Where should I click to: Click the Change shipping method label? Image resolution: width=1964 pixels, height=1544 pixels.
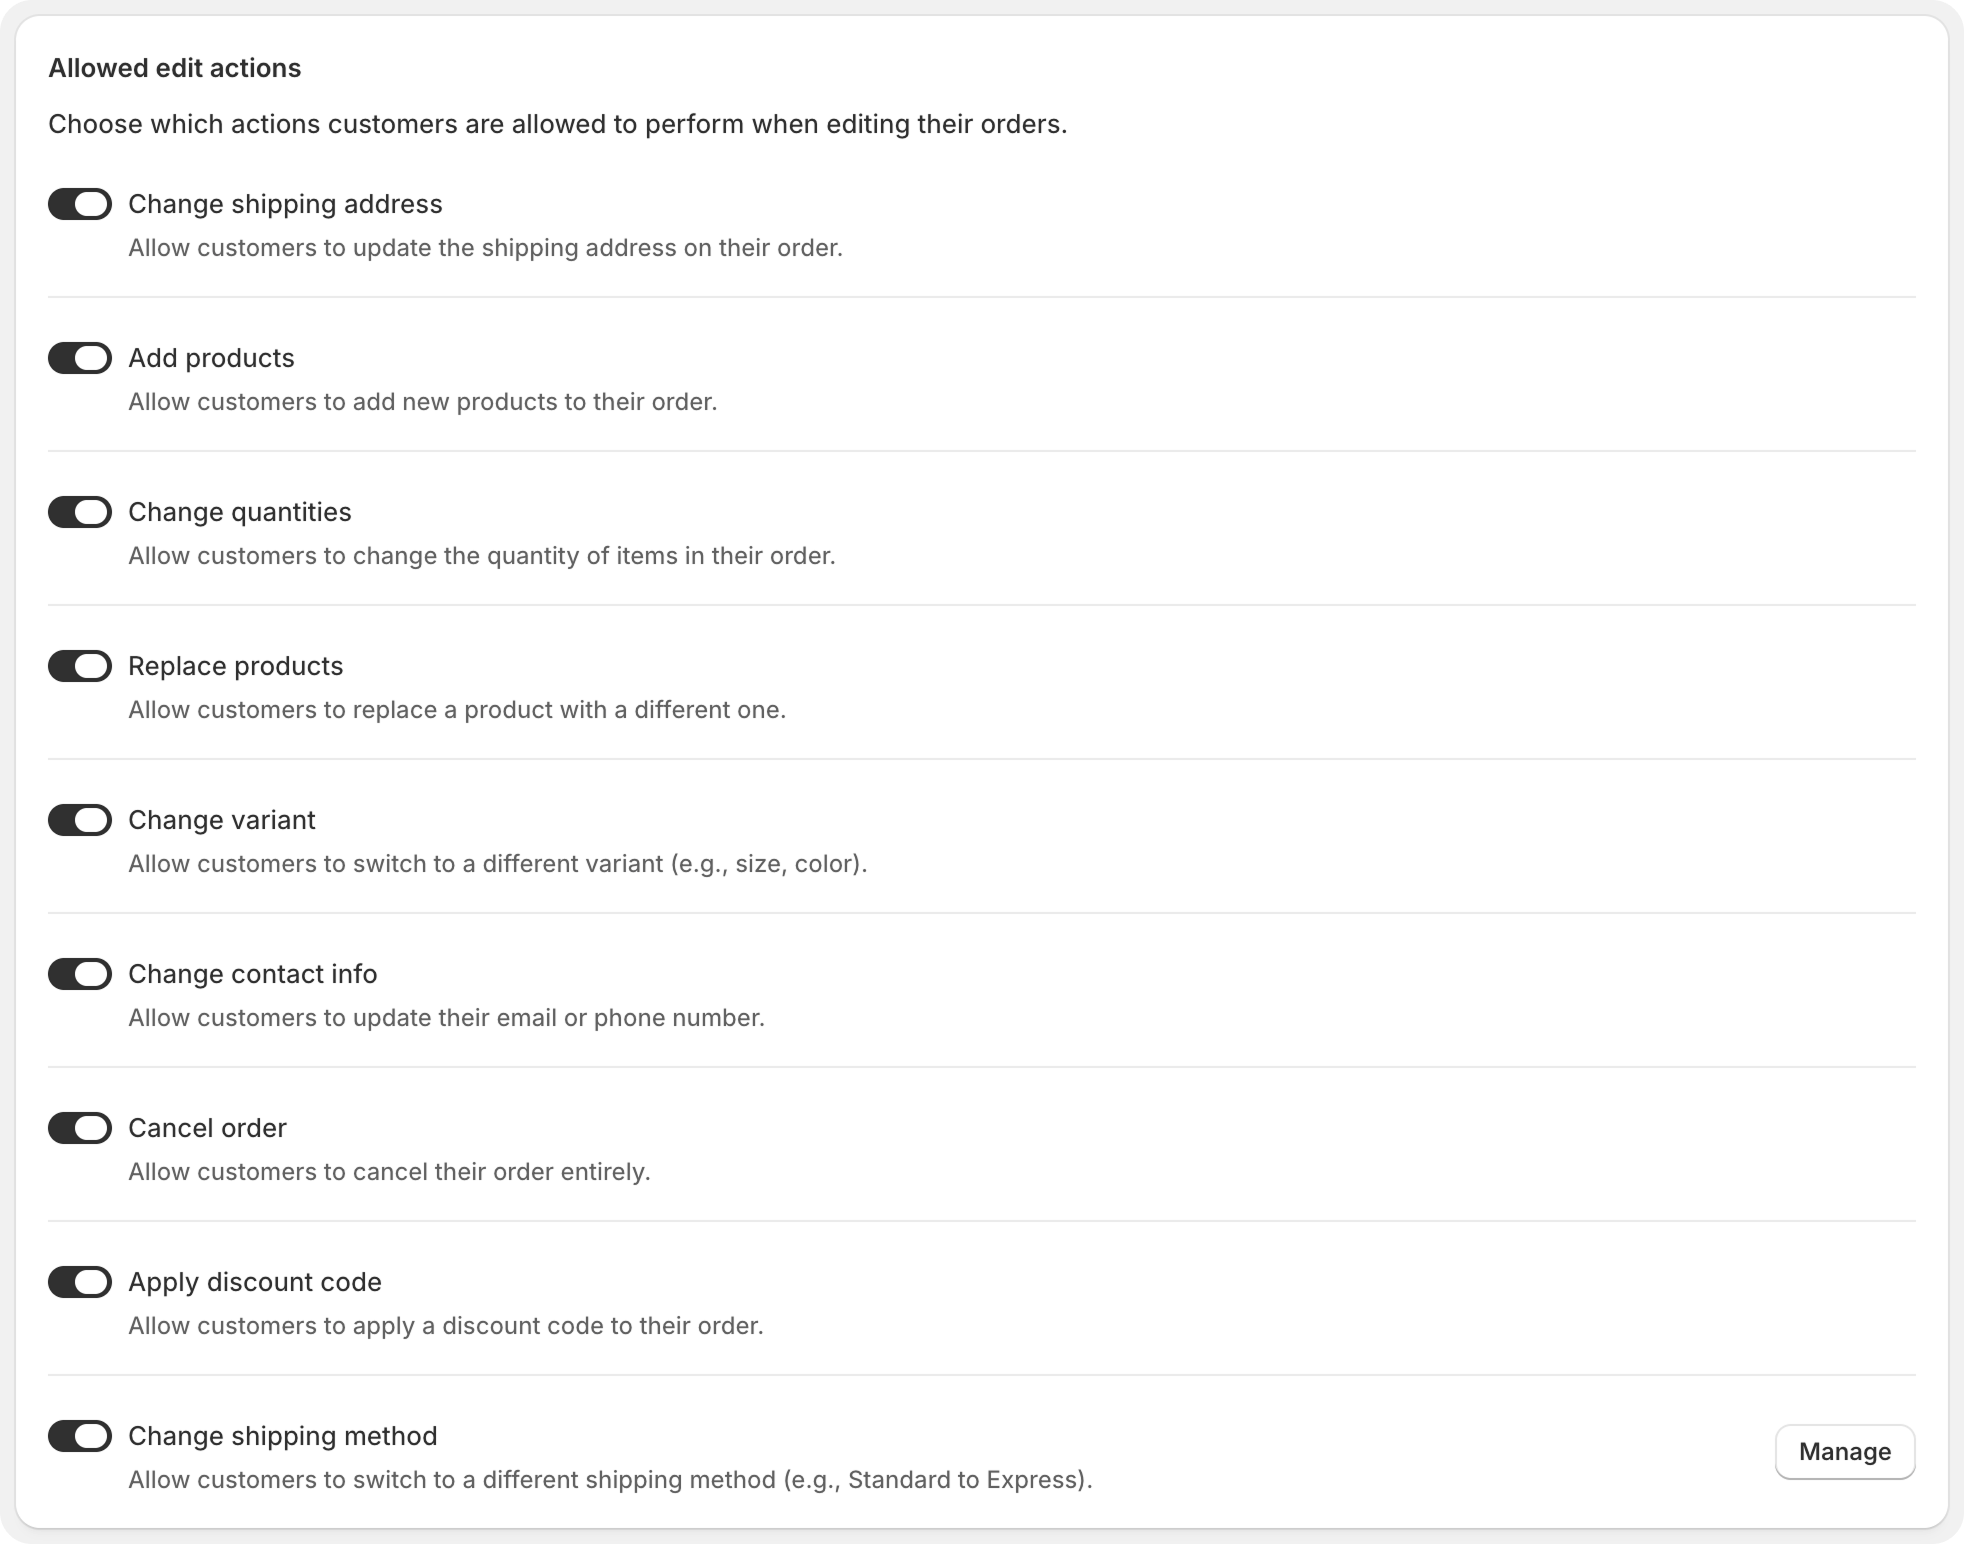point(283,1436)
